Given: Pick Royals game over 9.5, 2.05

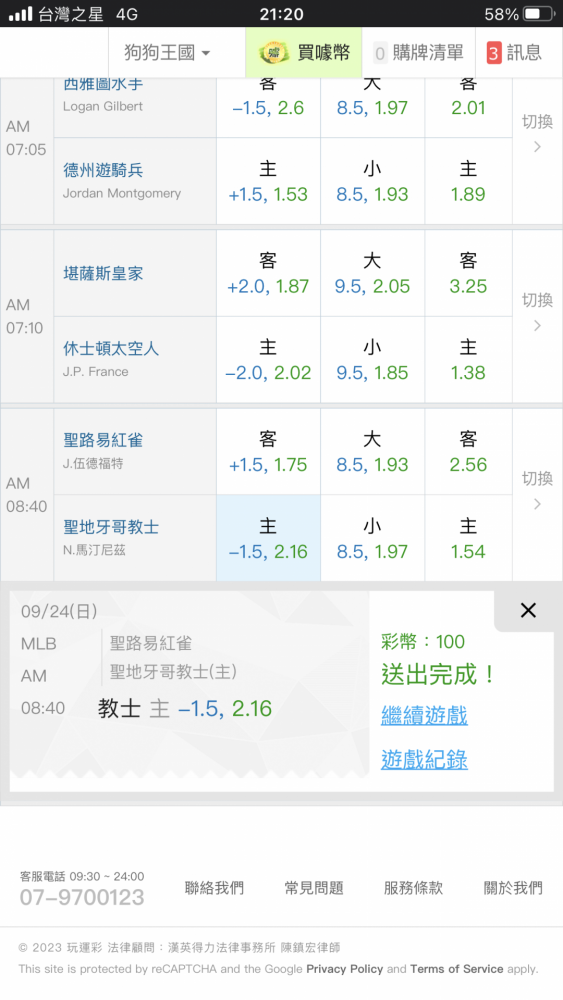Looking at the screenshot, I should coord(372,273).
